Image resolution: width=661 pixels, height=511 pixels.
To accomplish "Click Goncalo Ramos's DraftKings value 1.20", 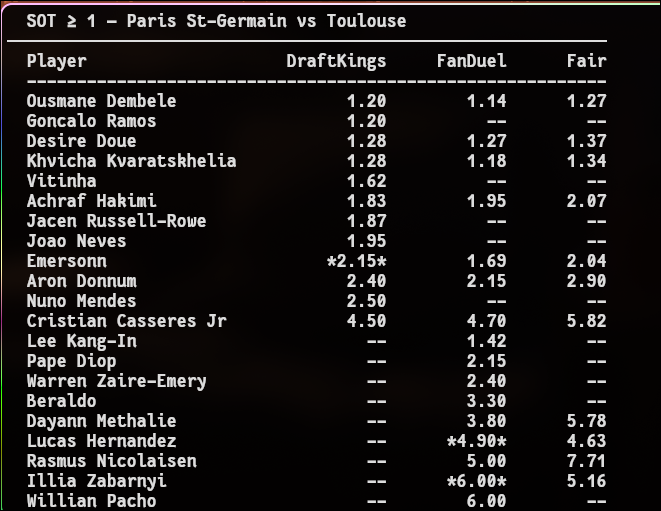I will [366, 121].
